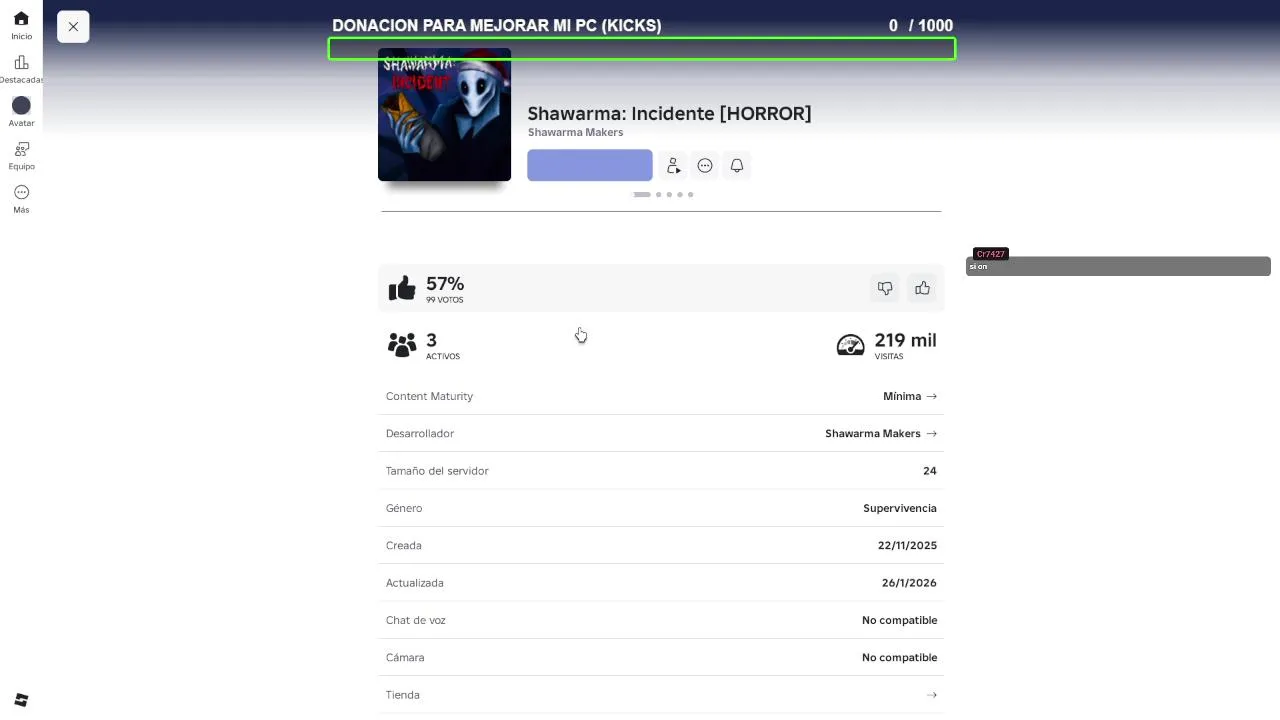
Task: Click the 57% rating value
Action: point(445,284)
